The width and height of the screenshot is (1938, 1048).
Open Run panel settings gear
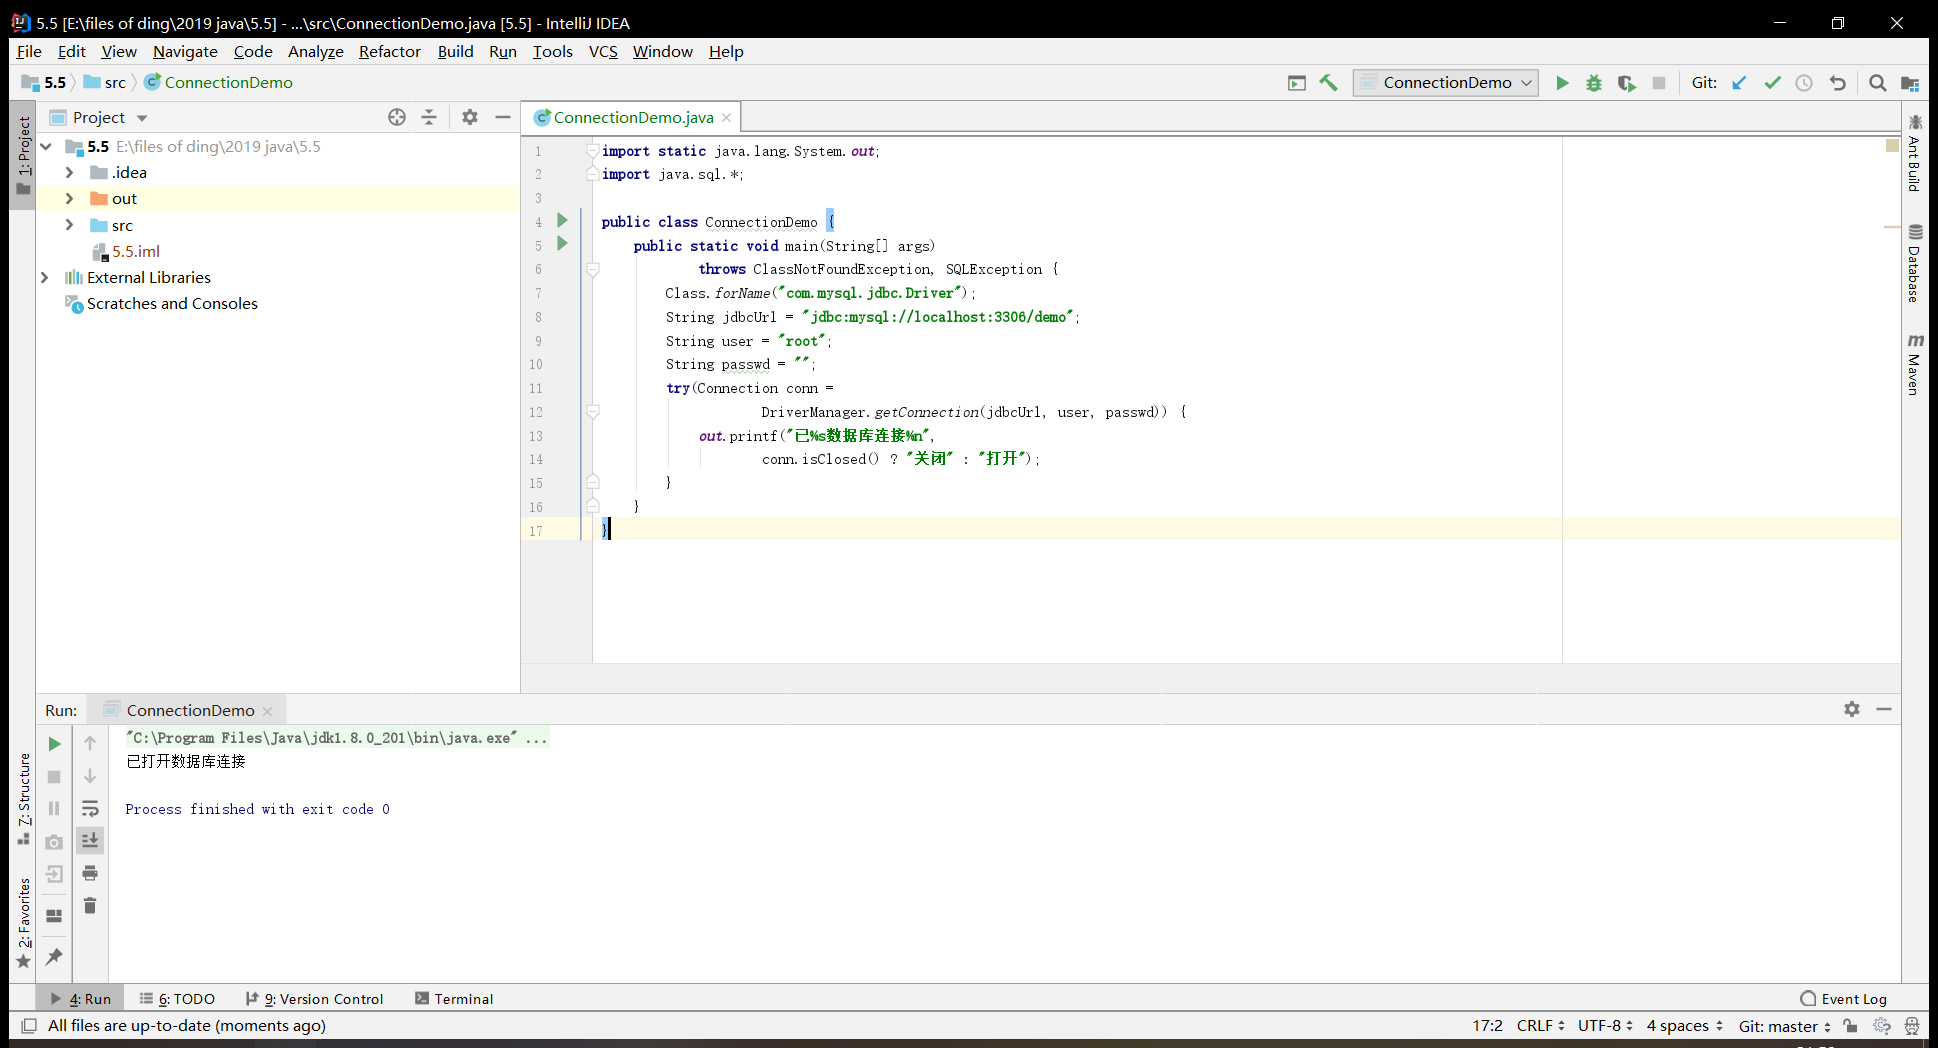[x=1852, y=709]
